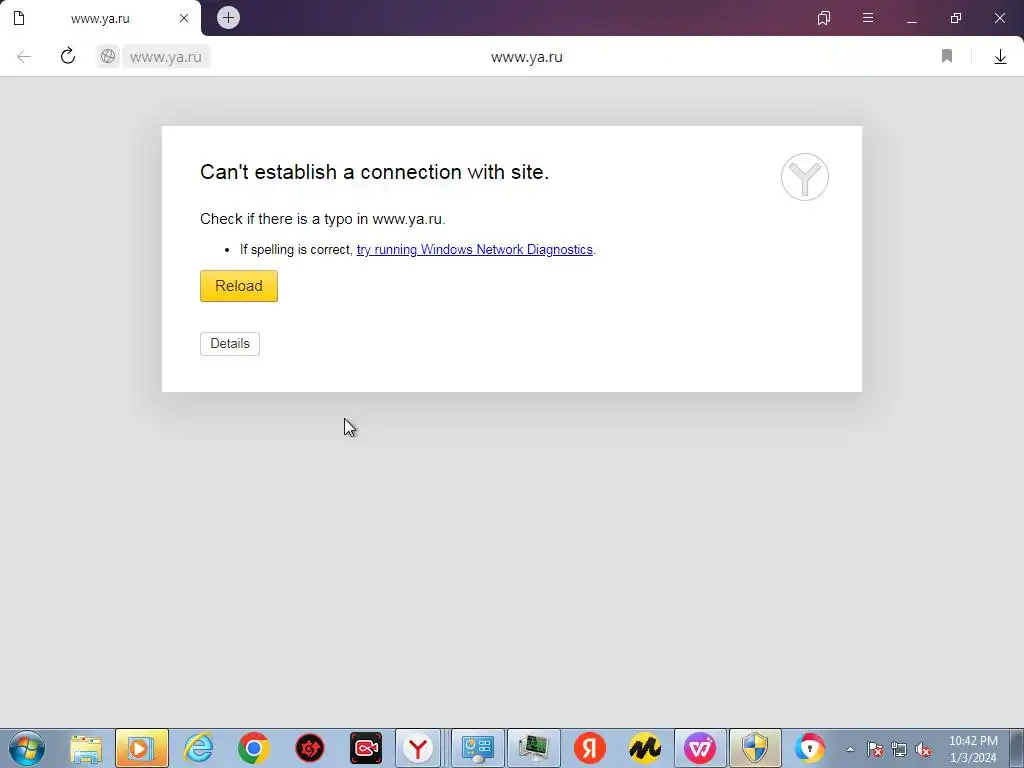The image size is (1024, 768).
Task: Run Windows Network Diagnostics link
Action: point(475,249)
